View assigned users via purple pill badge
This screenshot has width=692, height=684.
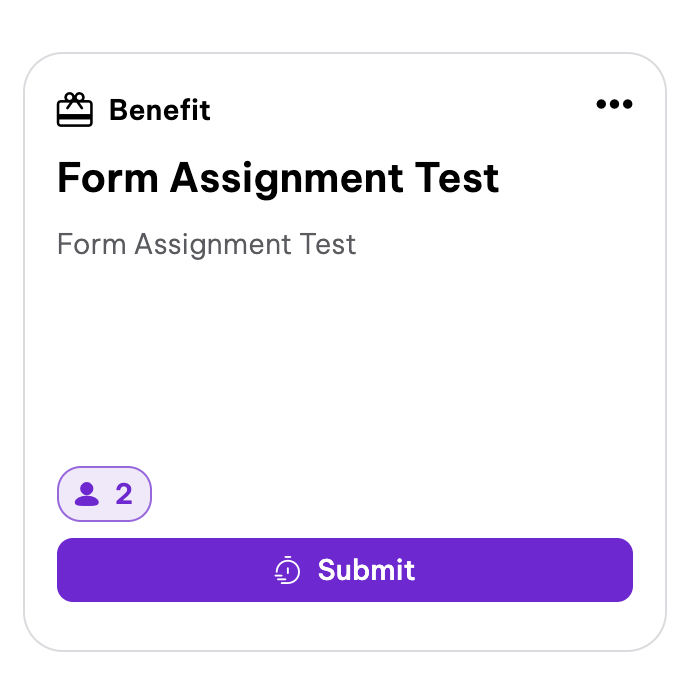104,494
